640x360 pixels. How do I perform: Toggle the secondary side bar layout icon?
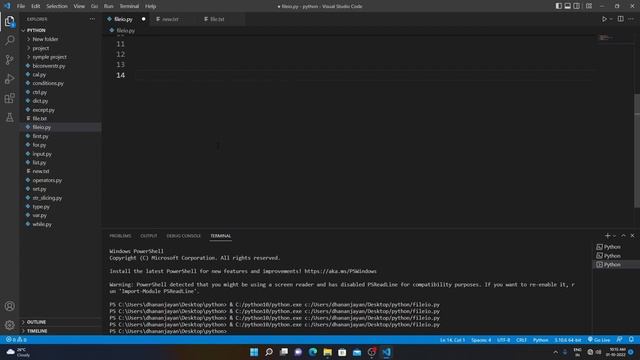click(577, 6)
